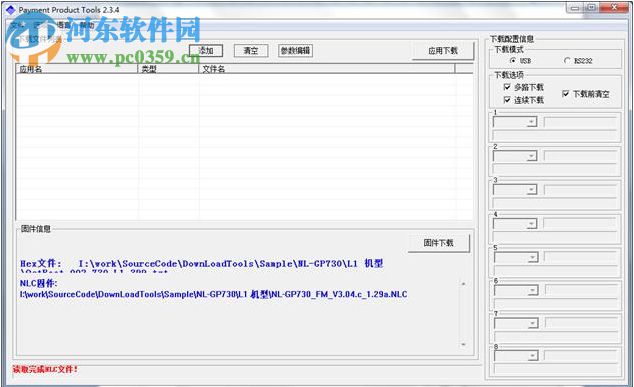The height and width of the screenshot is (387, 634).
Task: Click the text field beside slot 1 dropdown
Action: (x=580, y=122)
